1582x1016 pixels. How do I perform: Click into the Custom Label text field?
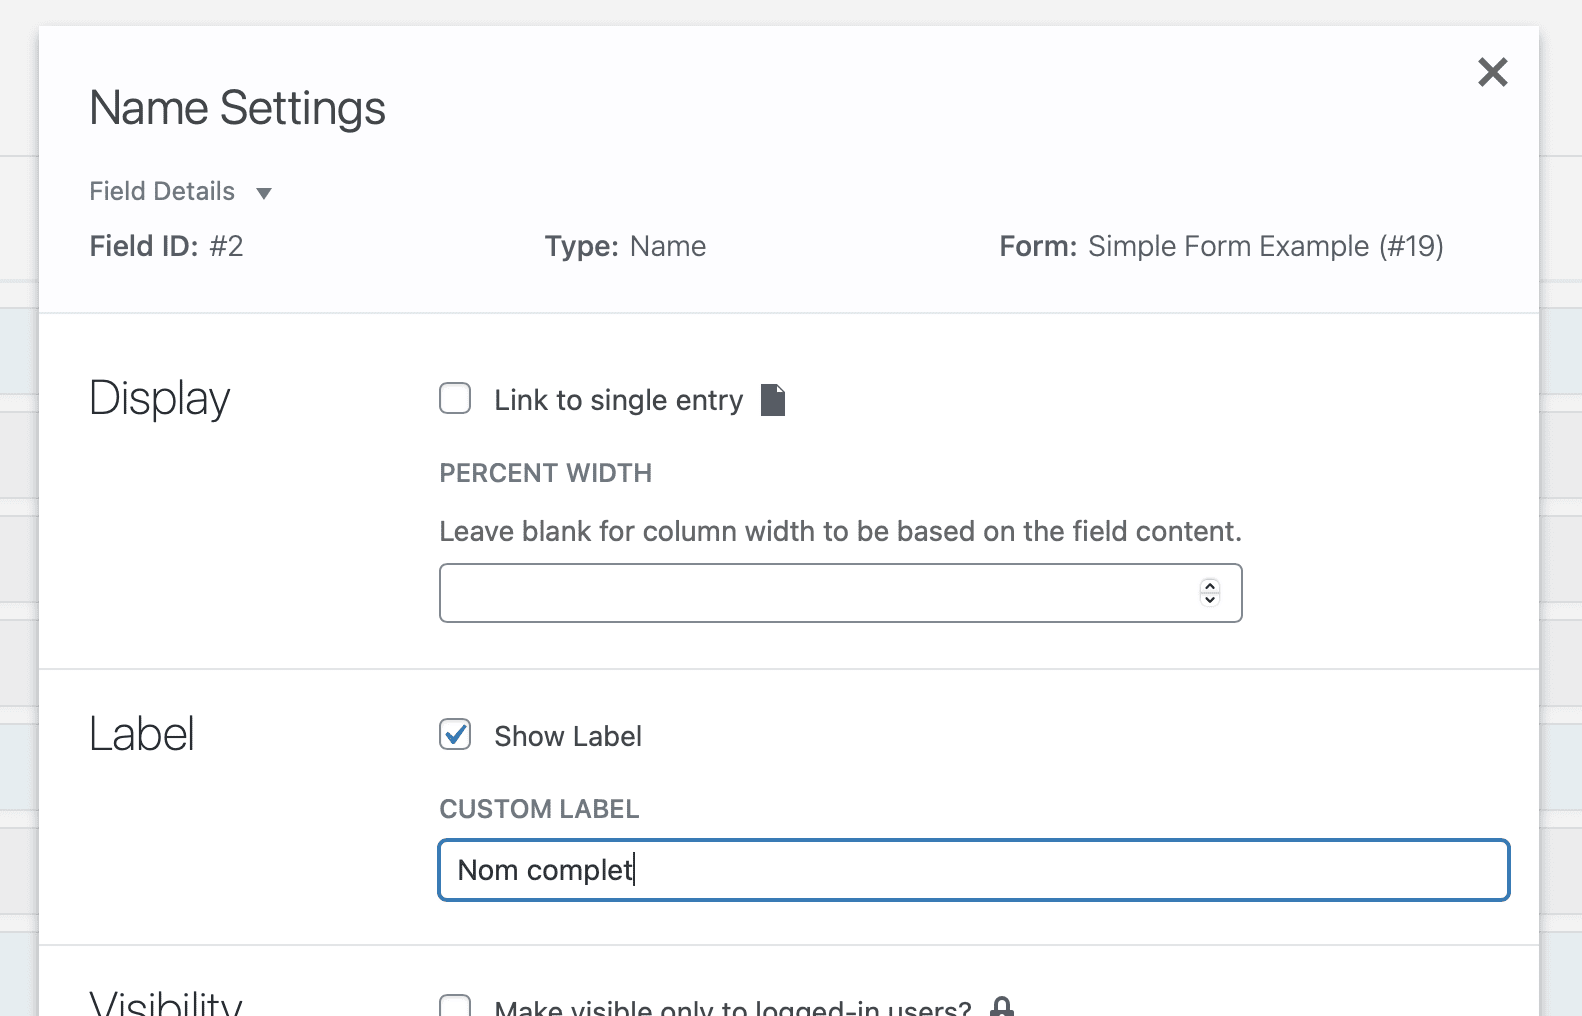click(972, 870)
